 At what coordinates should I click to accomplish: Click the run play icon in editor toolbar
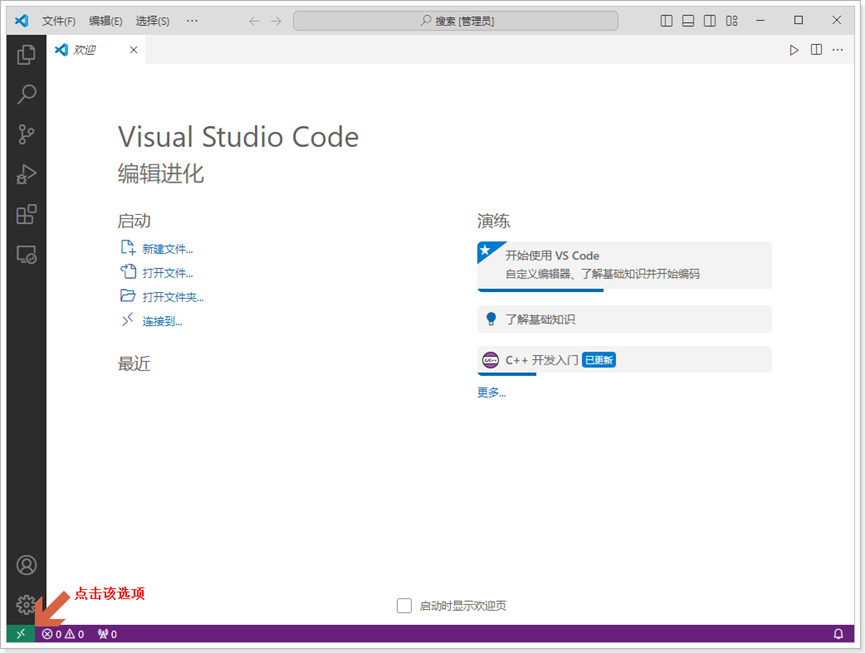point(794,50)
